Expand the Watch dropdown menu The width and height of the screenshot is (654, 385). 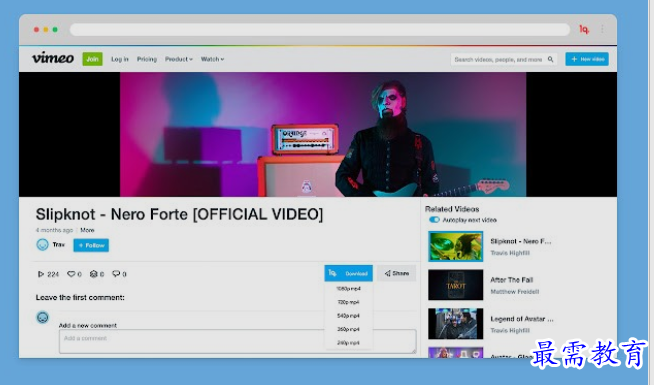(212, 59)
